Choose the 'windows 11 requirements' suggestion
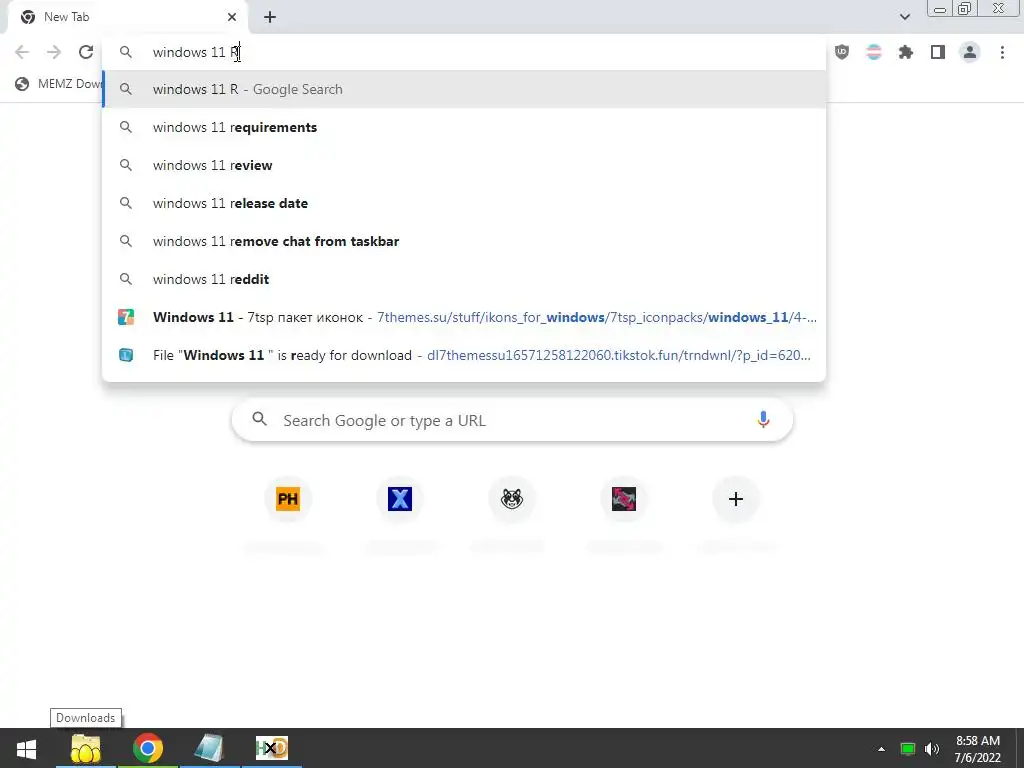This screenshot has width=1024, height=768. click(464, 127)
